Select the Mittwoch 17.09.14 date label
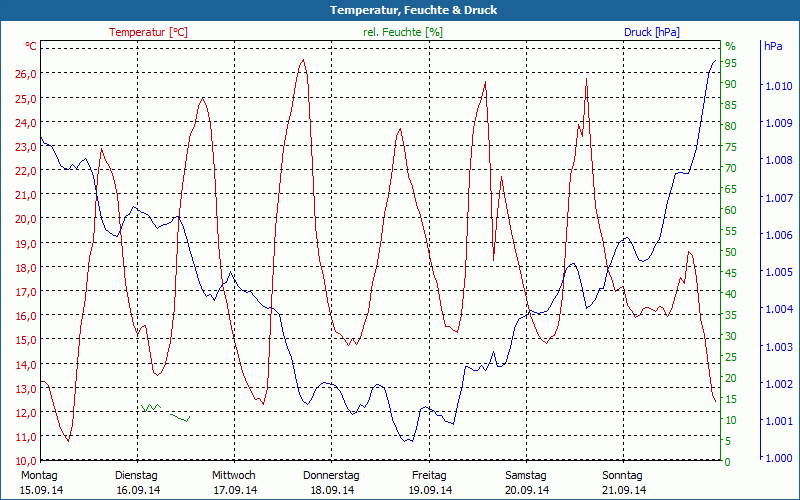Screen dimensions: 800x500 pyautogui.click(x=234, y=482)
